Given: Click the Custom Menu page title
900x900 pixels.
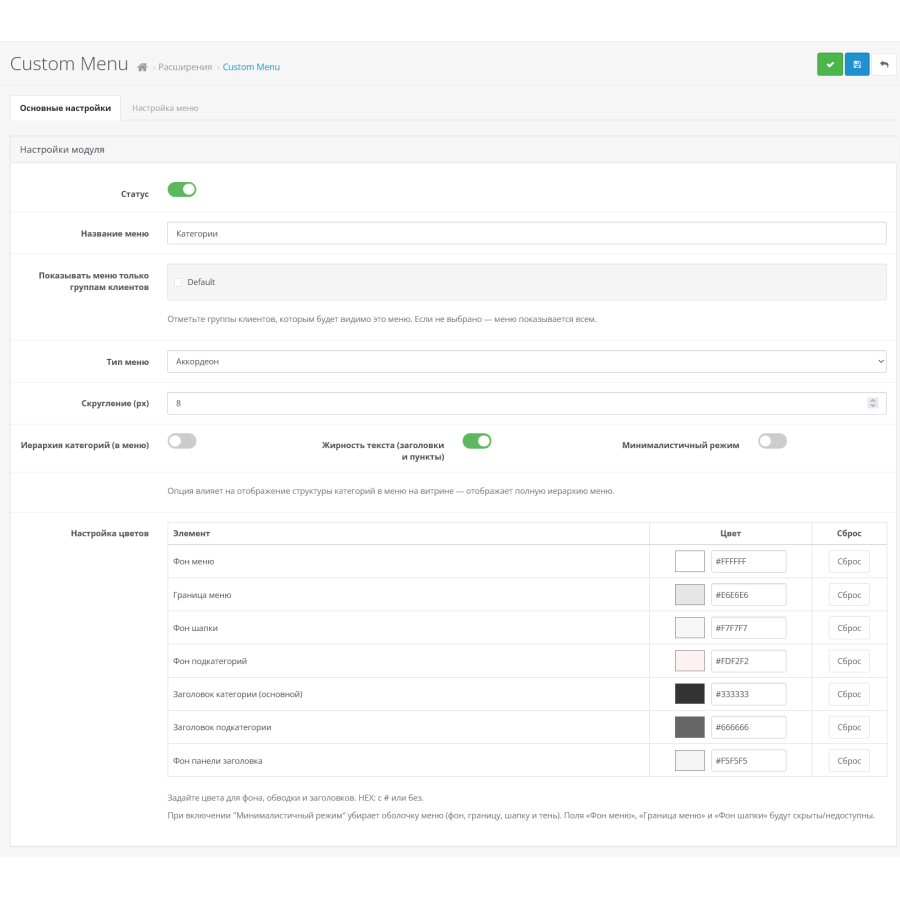Looking at the screenshot, I should 69,64.
